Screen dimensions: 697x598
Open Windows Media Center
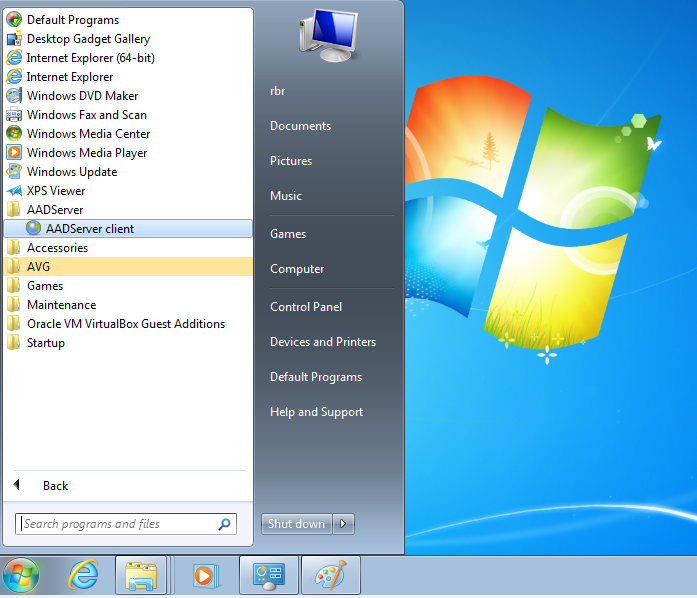(88, 134)
